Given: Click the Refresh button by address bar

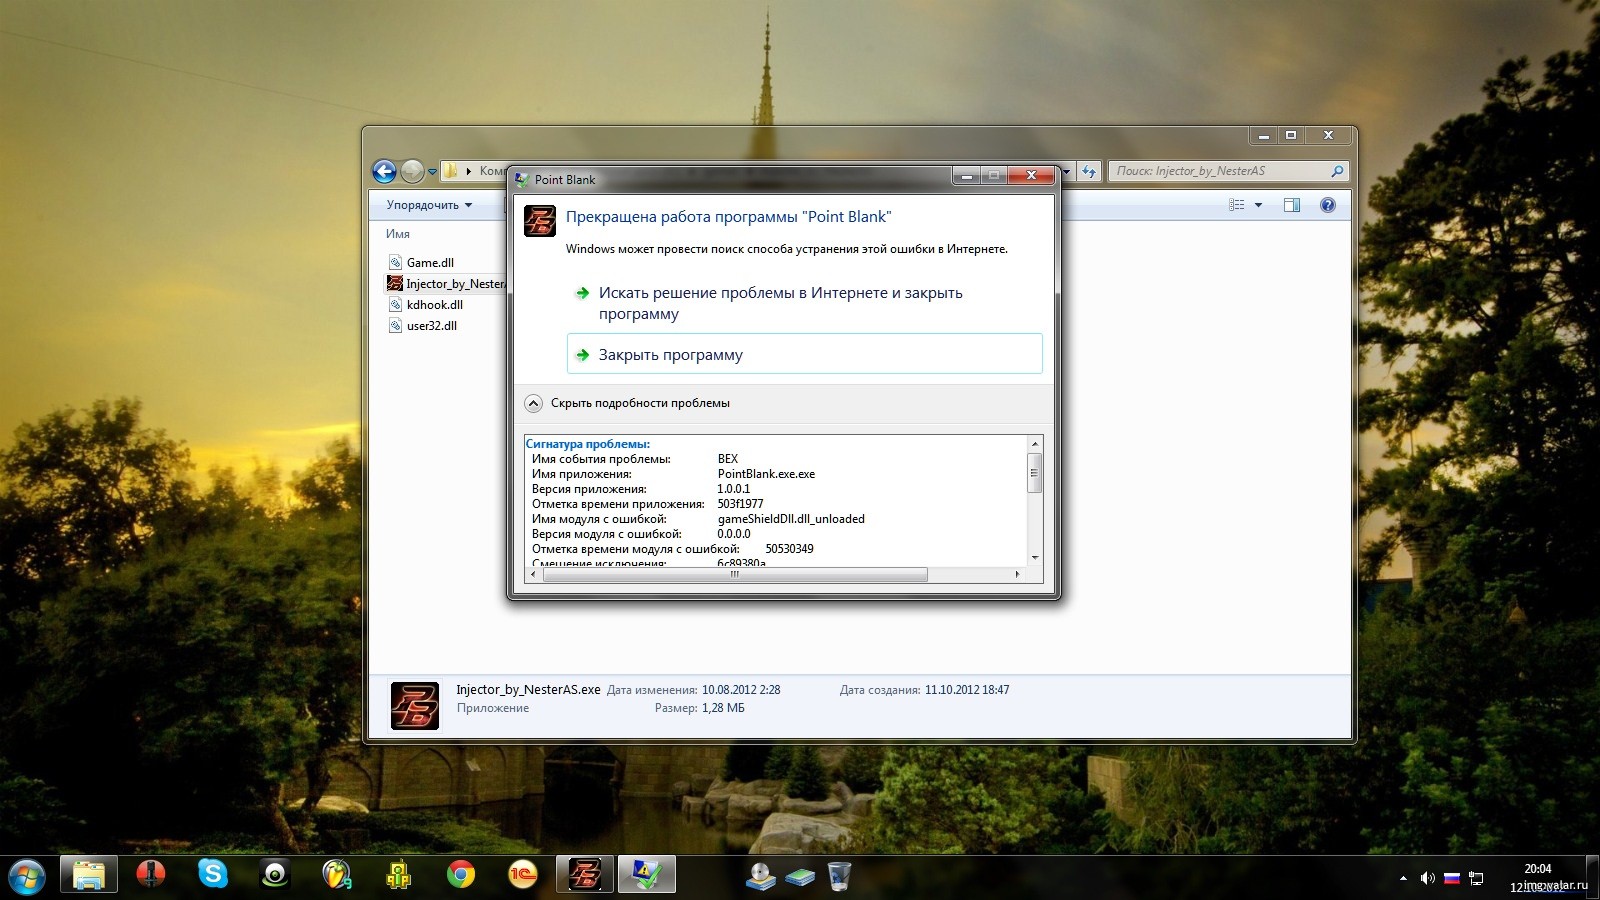Looking at the screenshot, I should [x=1089, y=172].
